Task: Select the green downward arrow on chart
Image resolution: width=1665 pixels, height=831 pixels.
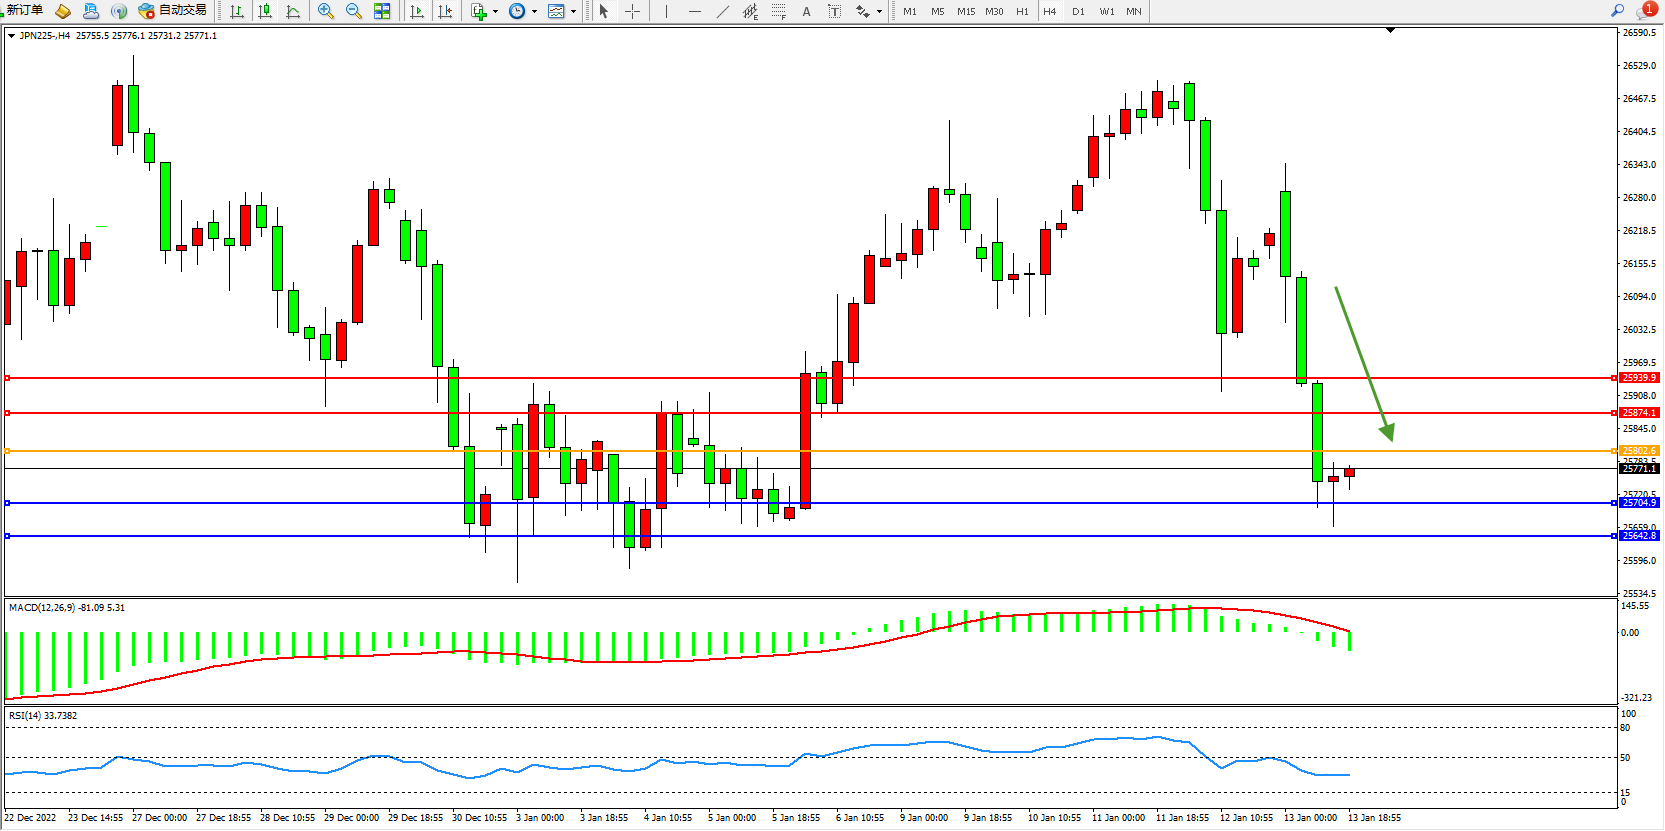Action: click(x=1363, y=363)
